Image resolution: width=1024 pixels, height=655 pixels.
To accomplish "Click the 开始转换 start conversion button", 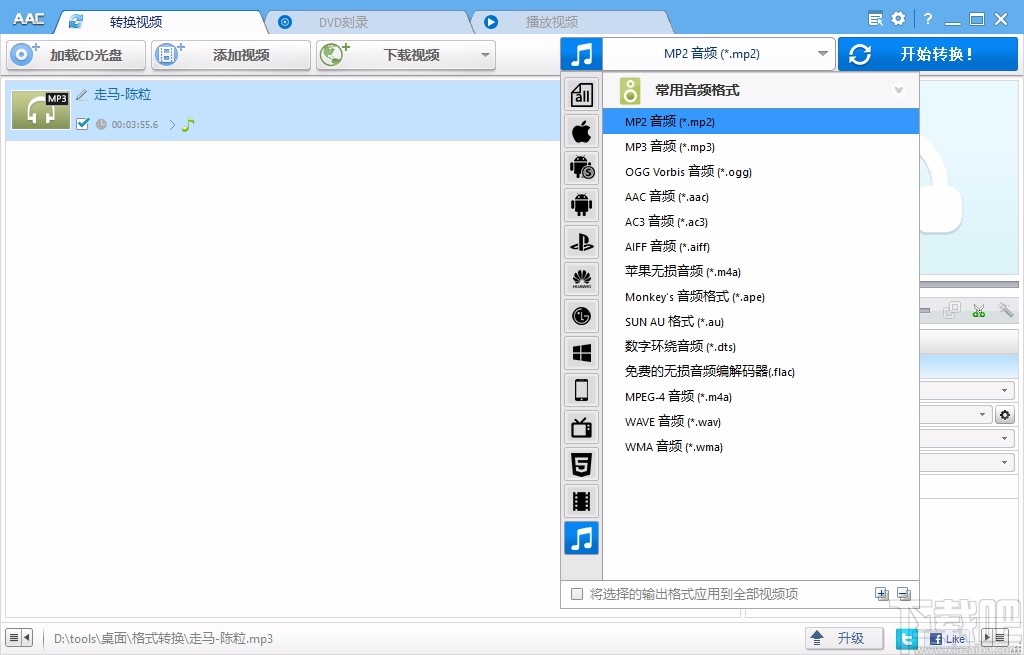I will pos(938,53).
